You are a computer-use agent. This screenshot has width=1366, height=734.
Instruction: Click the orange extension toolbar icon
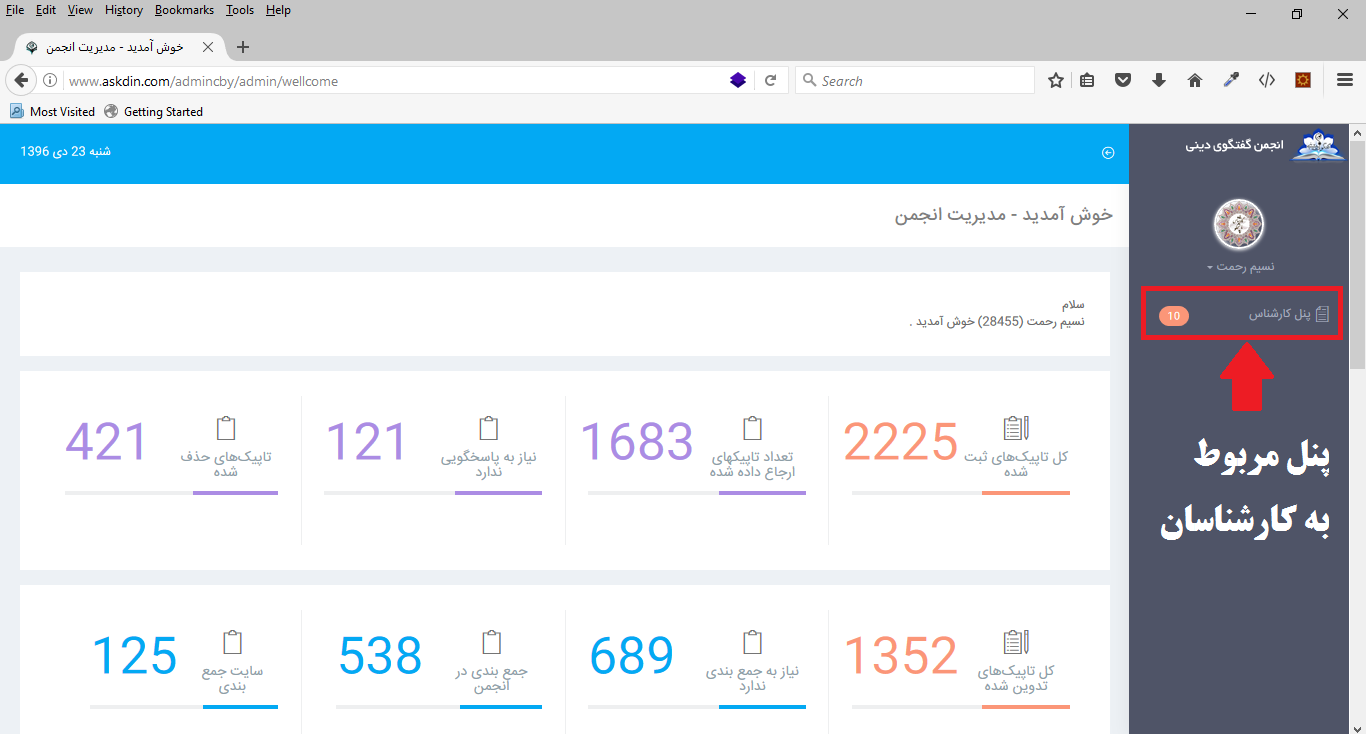coord(1303,81)
